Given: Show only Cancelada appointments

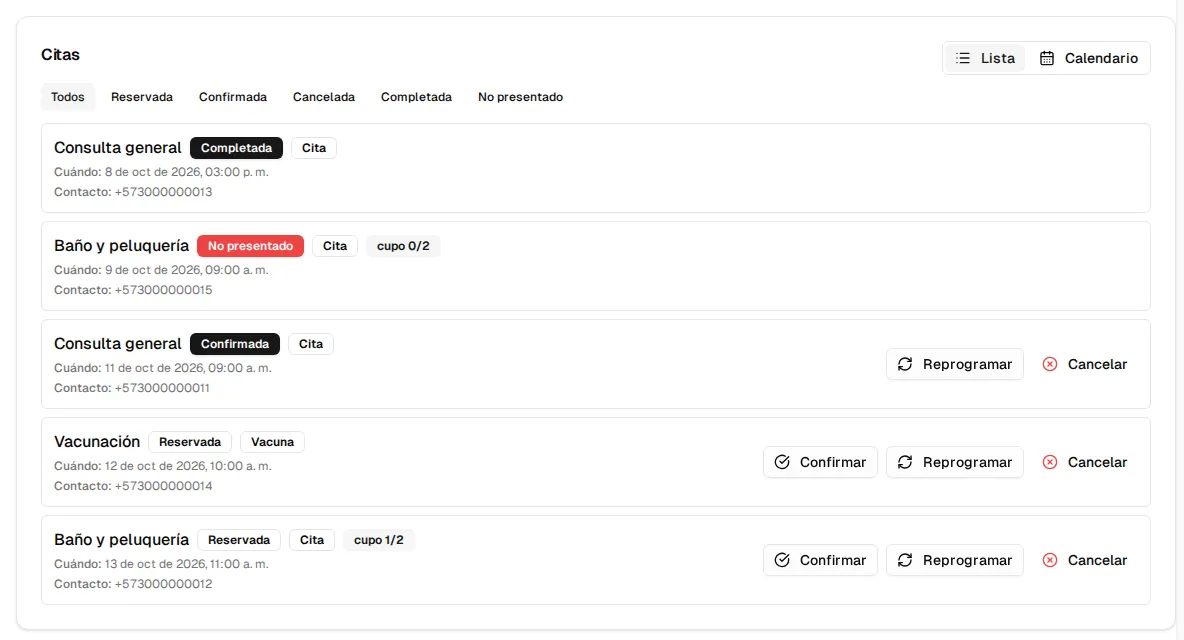Looking at the screenshot, I should click(x=324, y=97).
